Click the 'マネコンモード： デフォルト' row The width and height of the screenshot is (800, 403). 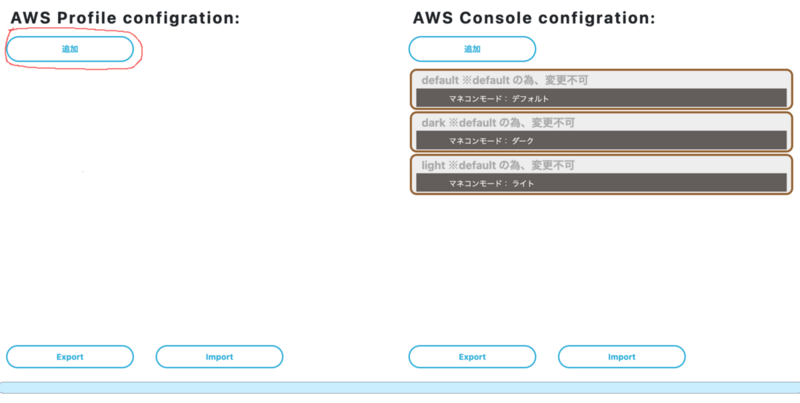pos(601,98)
